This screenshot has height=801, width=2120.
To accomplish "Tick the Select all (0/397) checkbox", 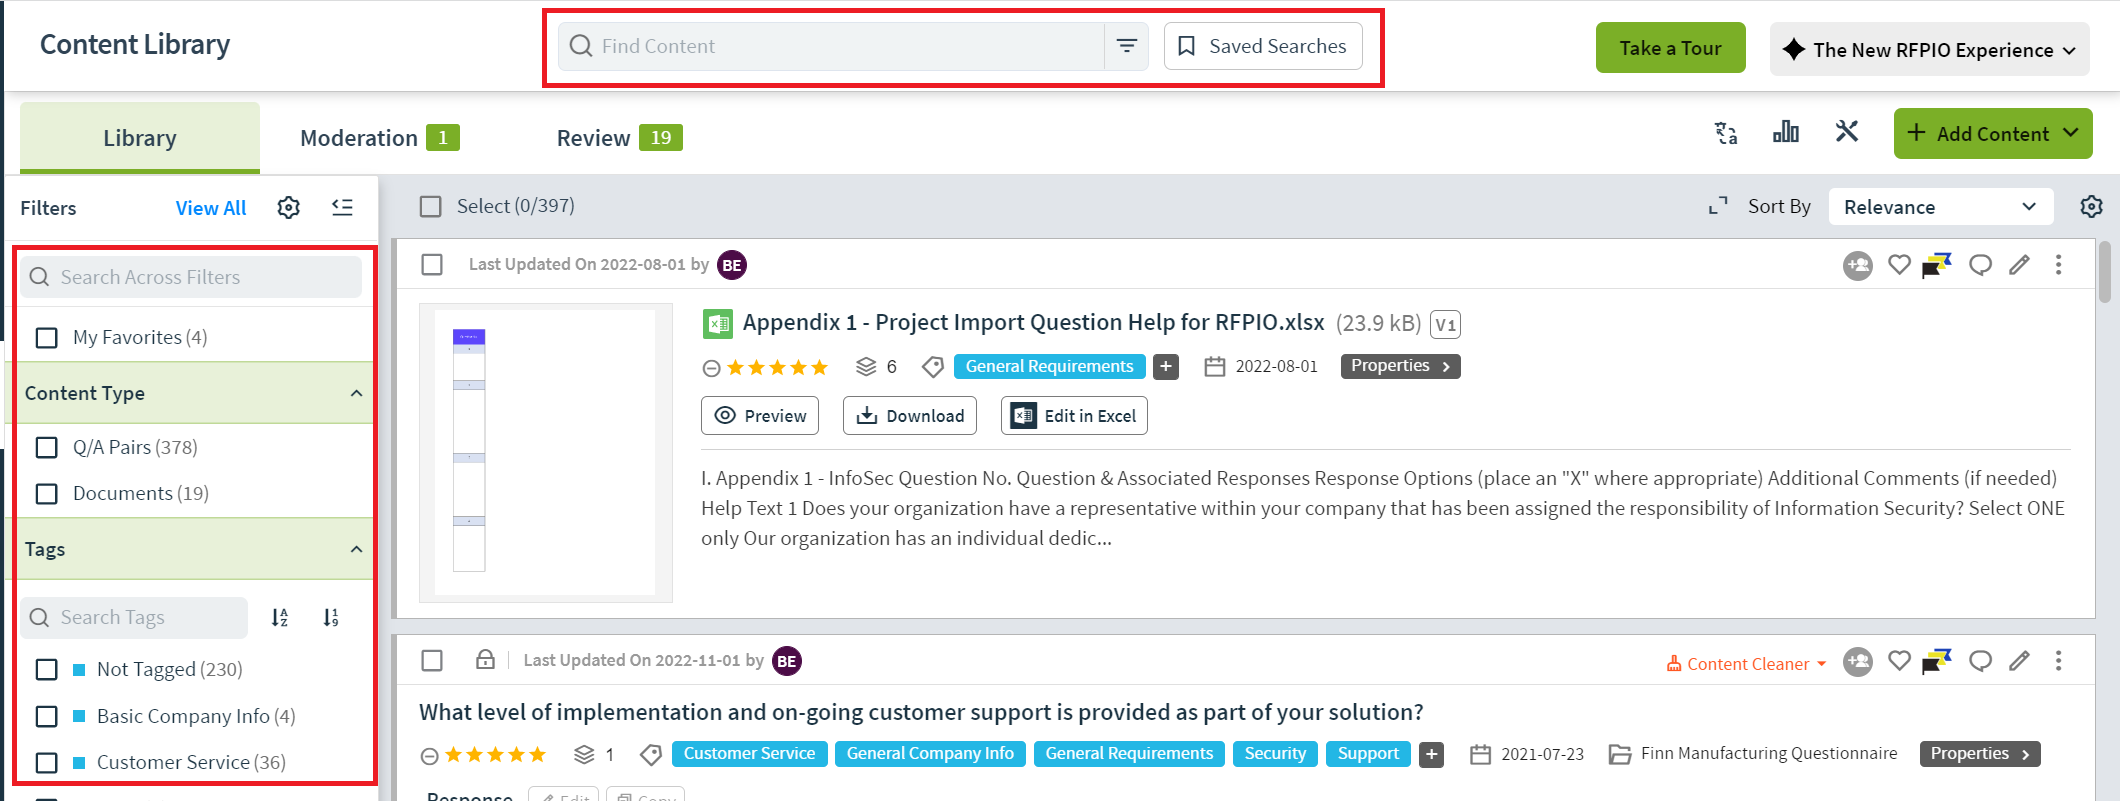I will (431, 207).
